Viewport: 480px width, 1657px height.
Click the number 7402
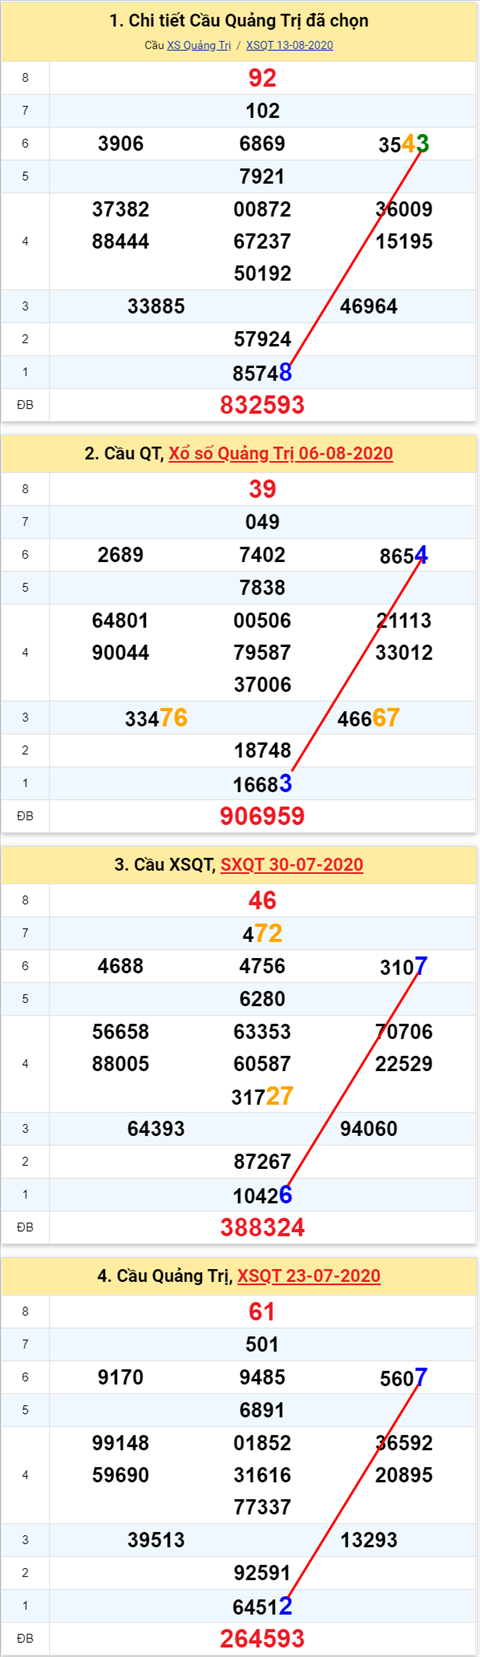(262, 555)
